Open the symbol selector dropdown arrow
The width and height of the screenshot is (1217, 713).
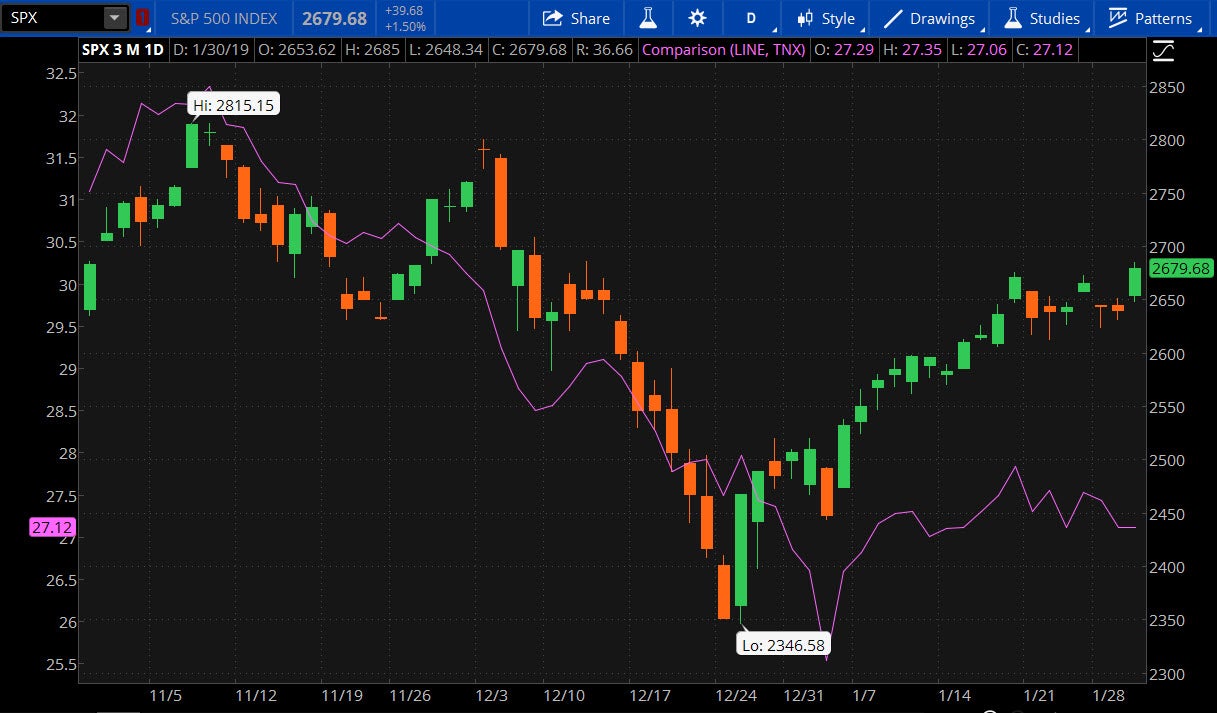pyautogui.click(x=116, y=18)
